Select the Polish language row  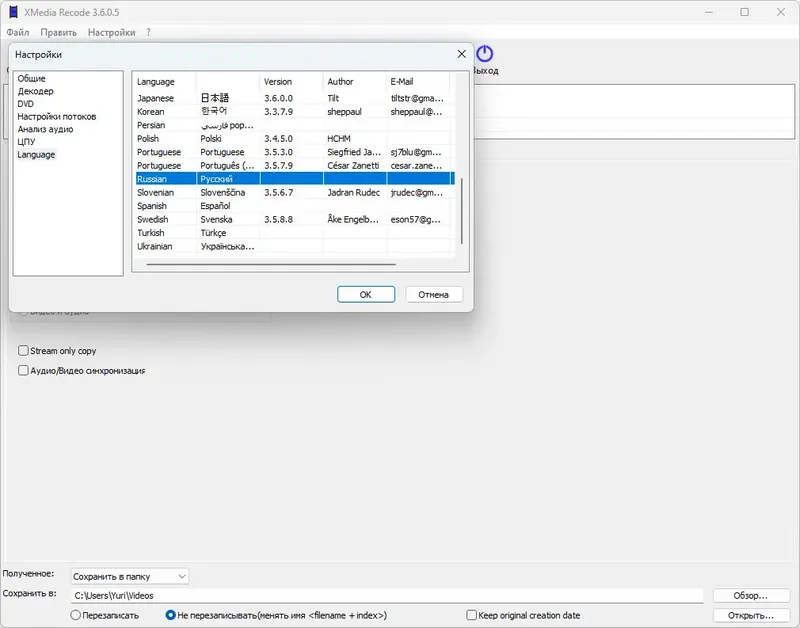click(x=295, y=139)
